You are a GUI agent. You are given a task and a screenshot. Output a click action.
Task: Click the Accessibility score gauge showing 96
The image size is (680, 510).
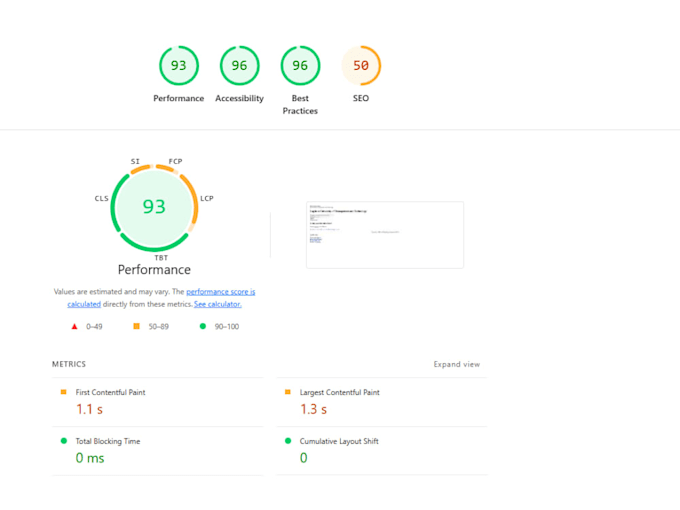(239, 65)
